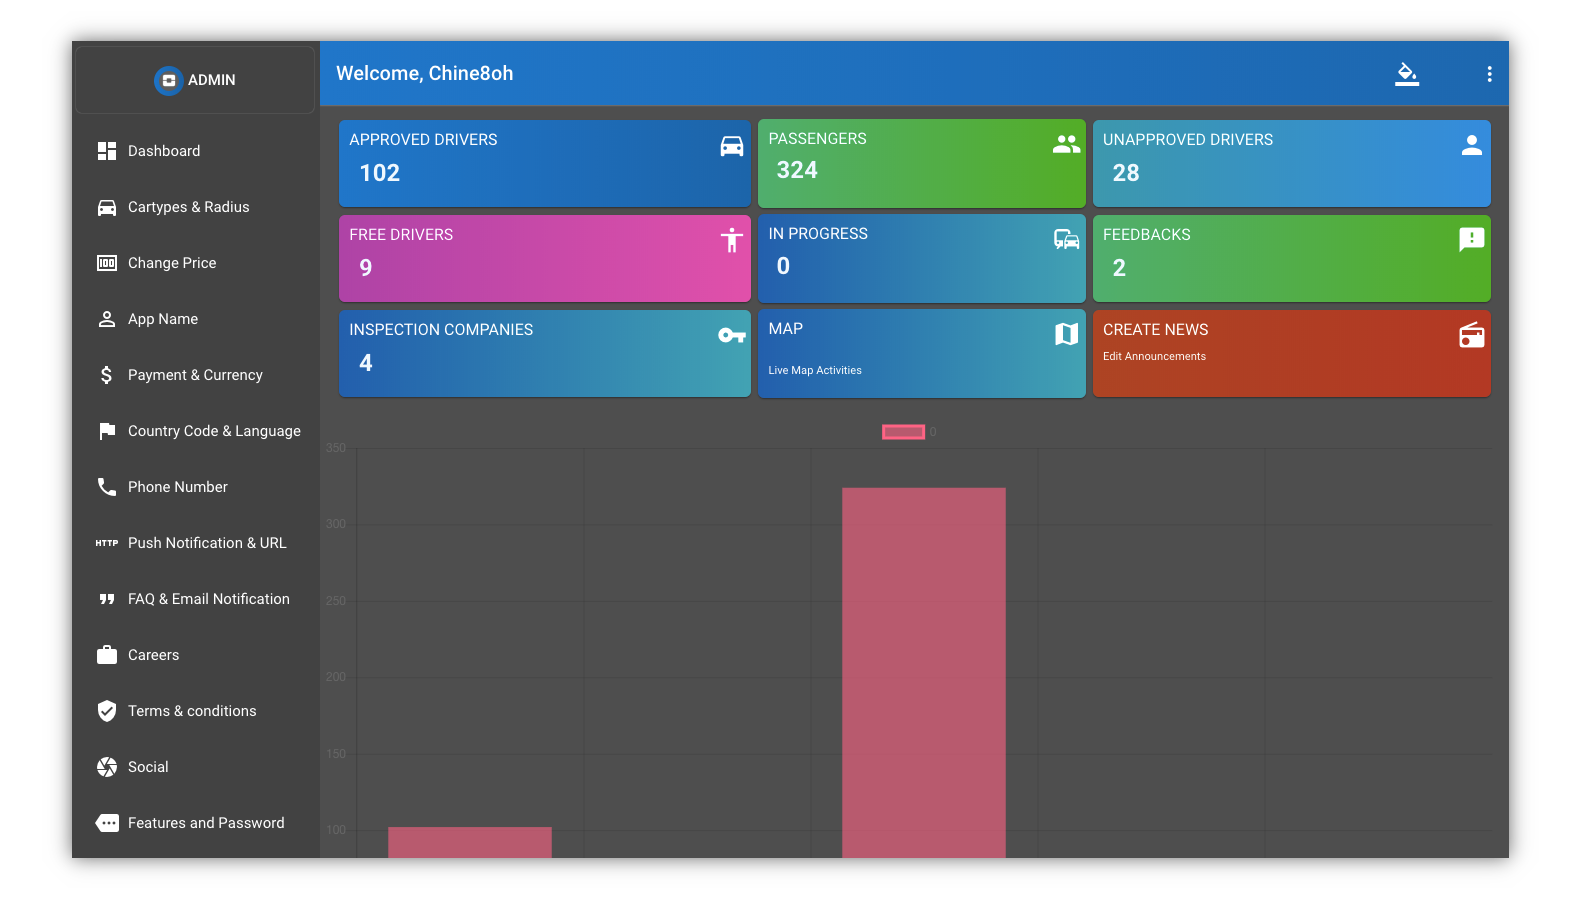Click Edit Announcements link
Viewport: 1581px width, 899px height.
(1154, 356)
